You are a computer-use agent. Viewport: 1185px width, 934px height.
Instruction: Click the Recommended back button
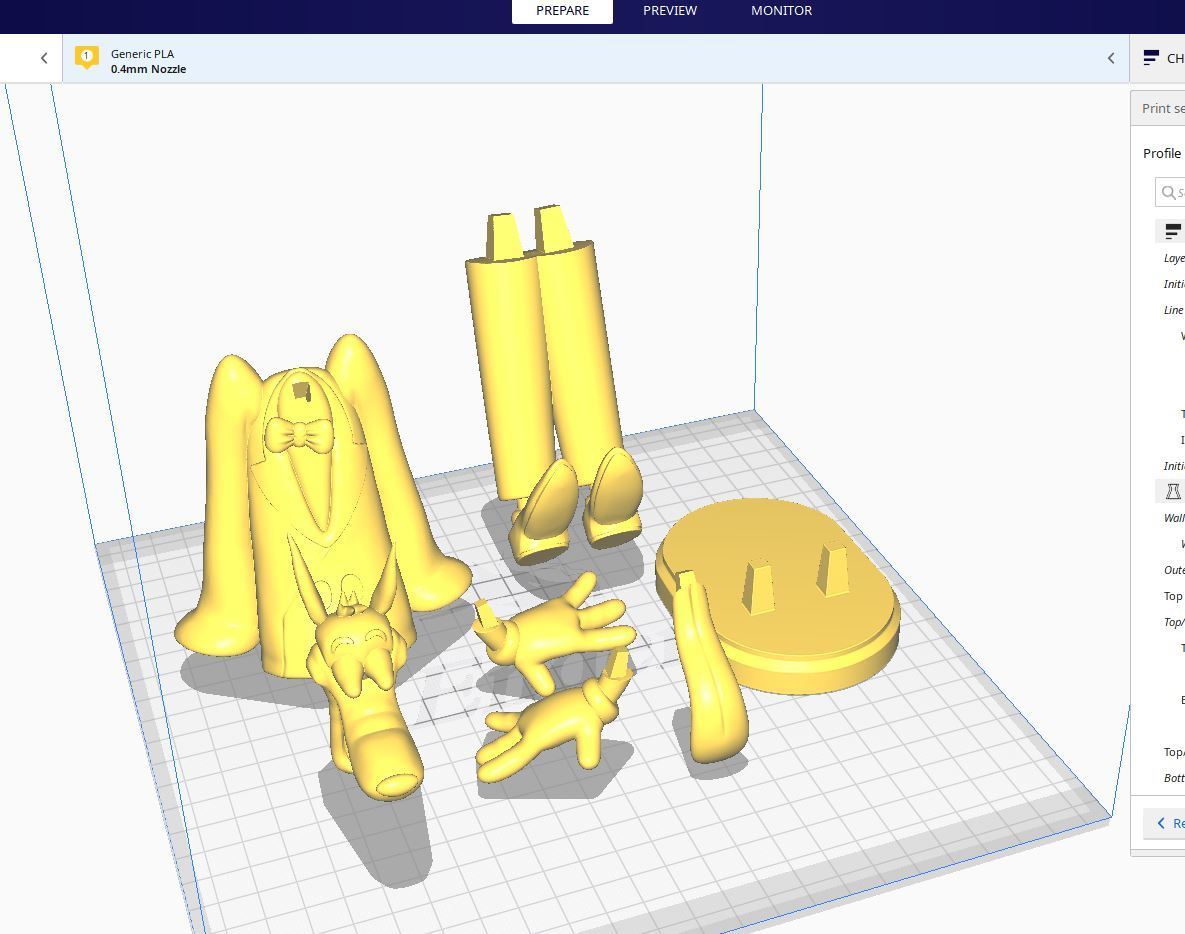click(x=1165, y=823)
